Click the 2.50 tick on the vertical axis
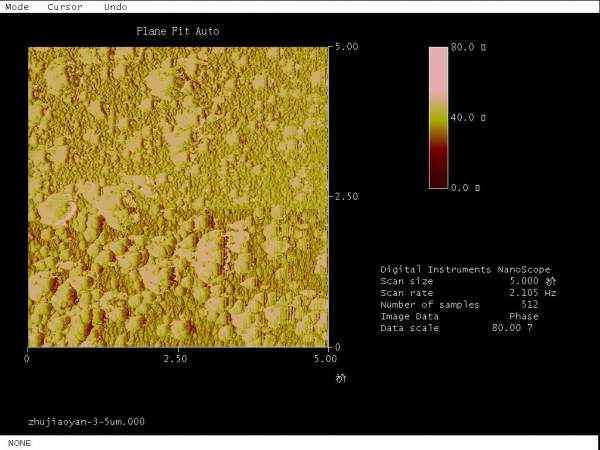Image resolution: width=600 pixels, height=450 pixels. coord(345,197)
